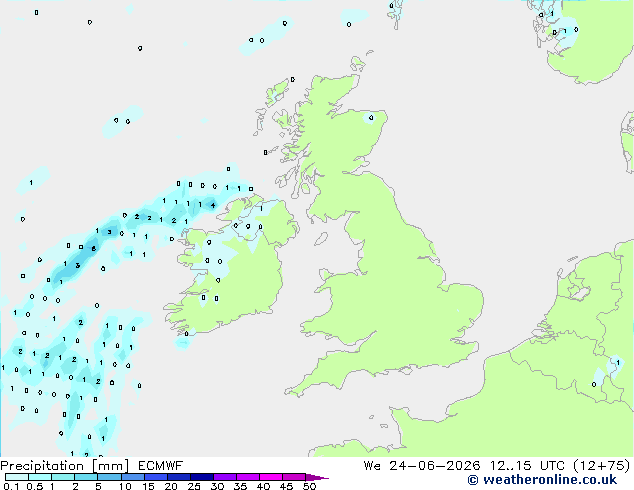Click the '0.1' legend scale label
Screen dimensions: 634x490
point(11,486)
